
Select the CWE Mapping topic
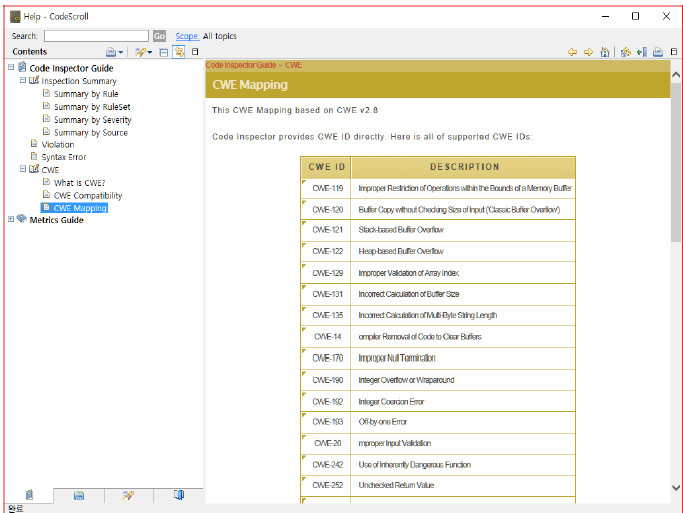point(80,208)
